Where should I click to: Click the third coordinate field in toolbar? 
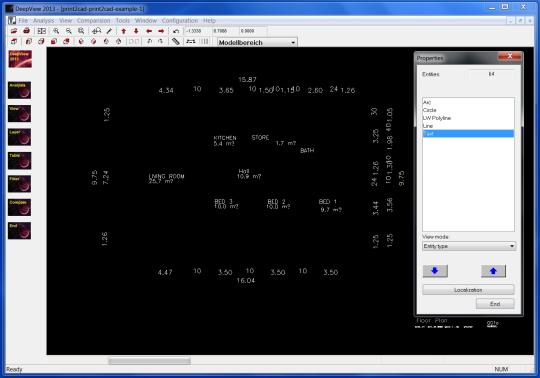253,31
